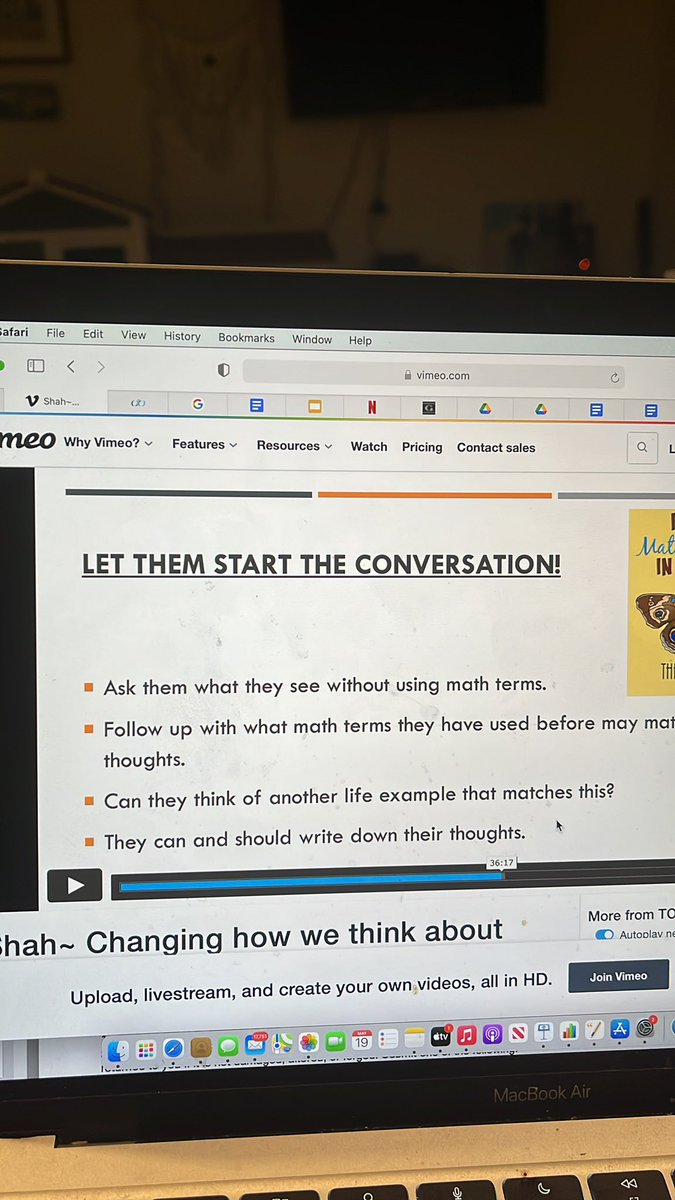Switch to the Google tab
This screenshot has width=675, height=1200.
[198, 404]
